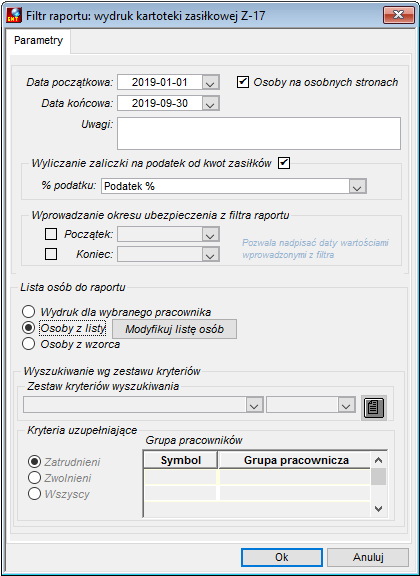Screen dimensions: 420x576
Task: Click the Modyfikuj listę osób button
Action: coord(174,329)
